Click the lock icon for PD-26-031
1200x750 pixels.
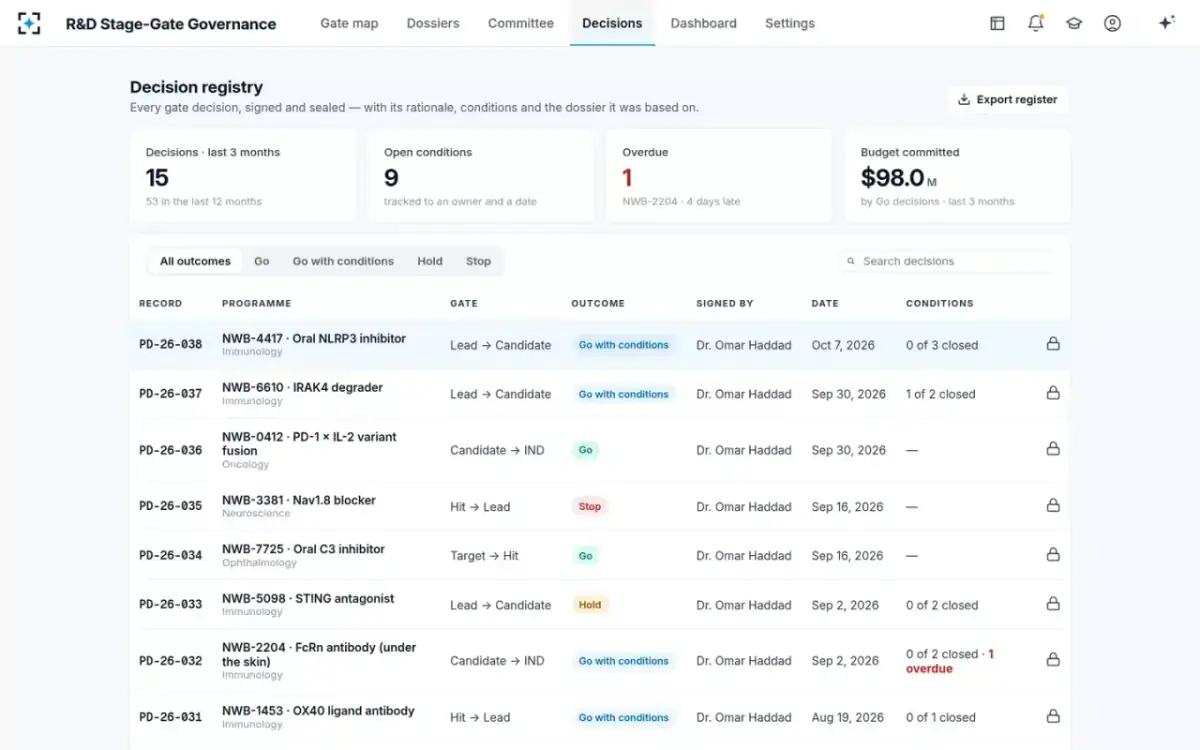click(1053, 717)
